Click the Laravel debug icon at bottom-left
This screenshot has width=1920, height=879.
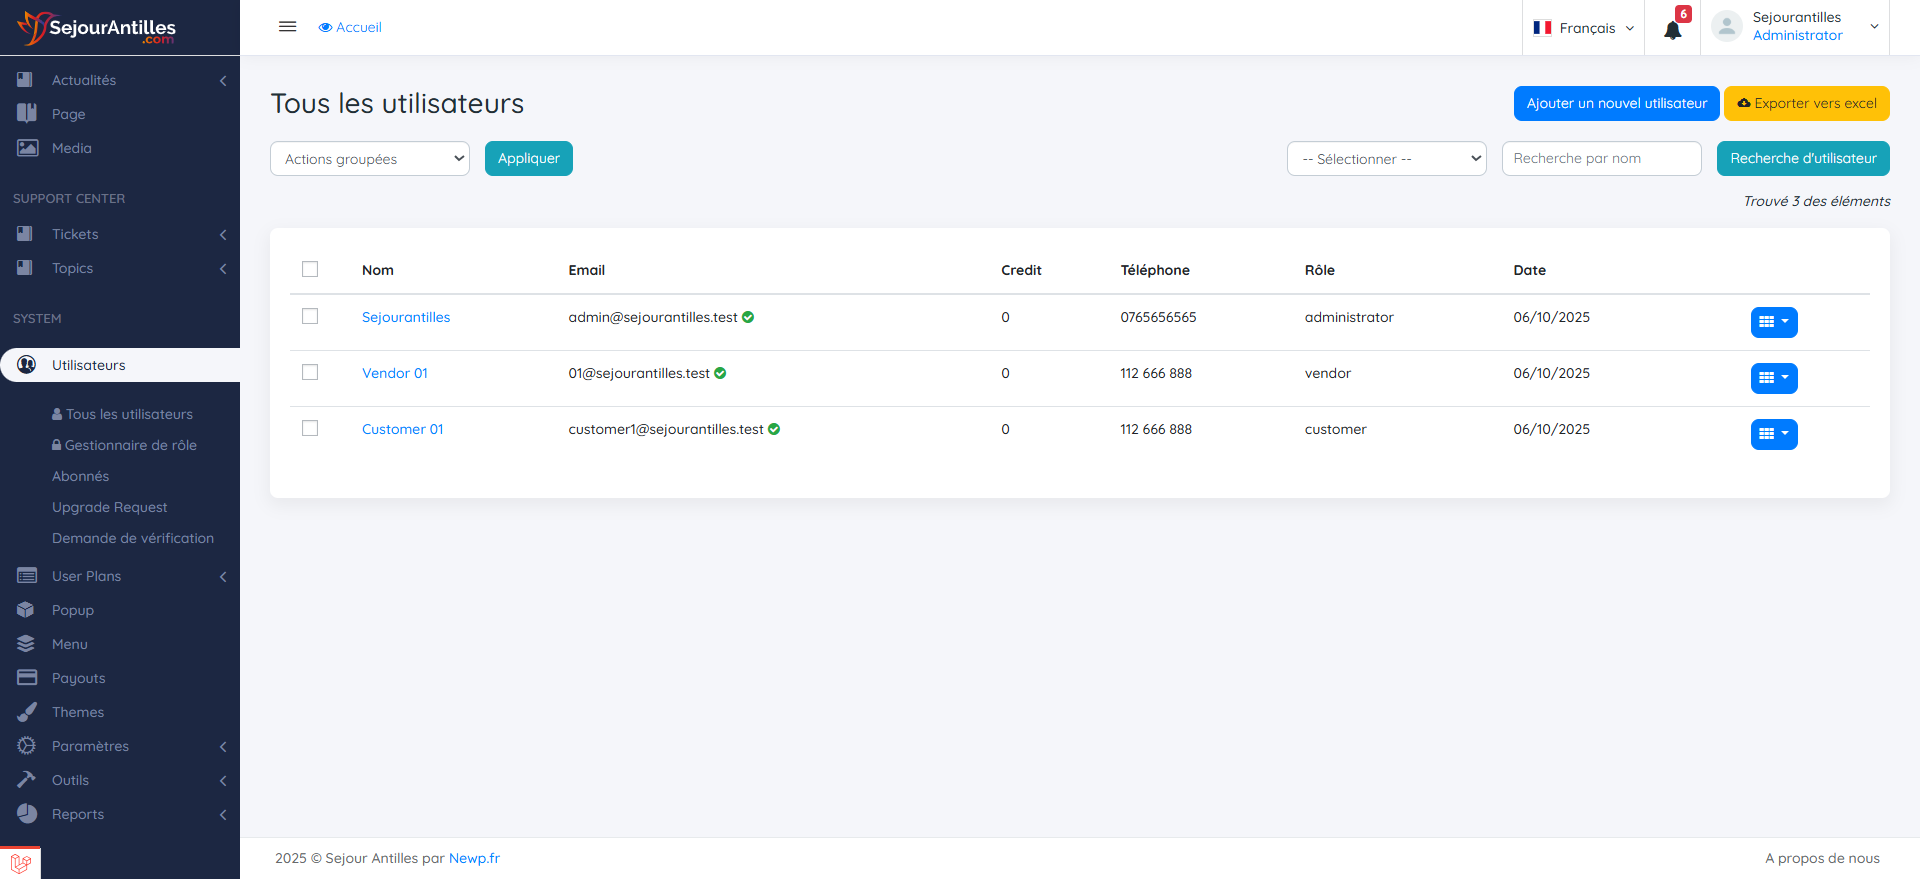pos(20,863)
